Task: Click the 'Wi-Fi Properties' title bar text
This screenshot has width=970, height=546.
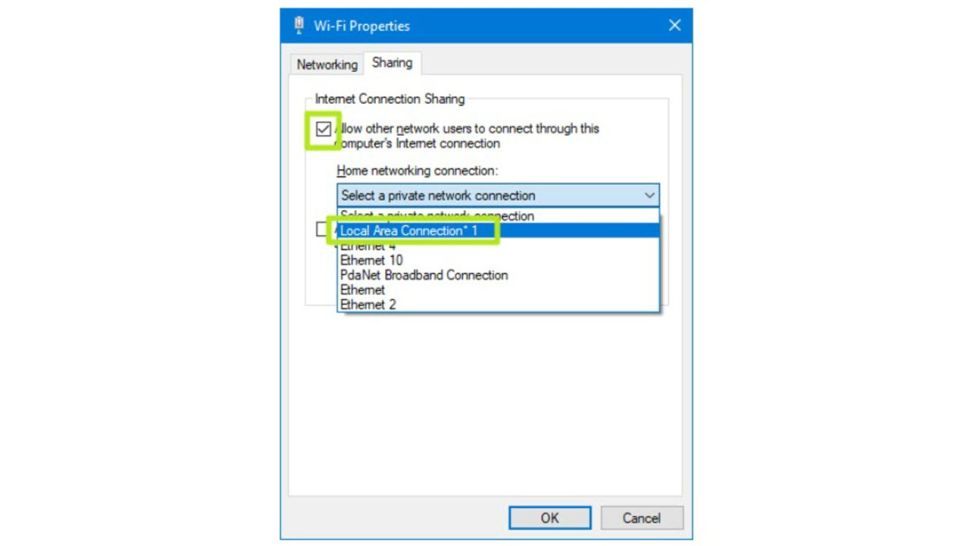Action: (362, 26)
